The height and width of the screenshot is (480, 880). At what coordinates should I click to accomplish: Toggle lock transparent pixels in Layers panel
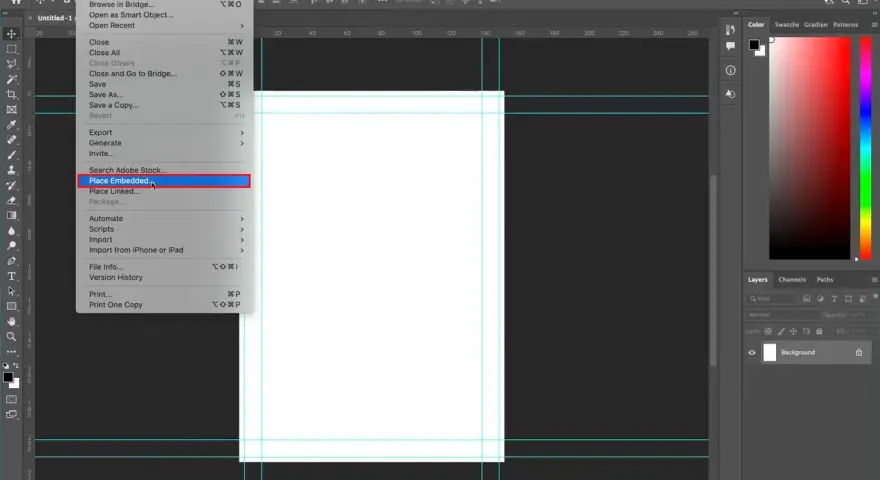pyautogui.click(x=768, y=331)
